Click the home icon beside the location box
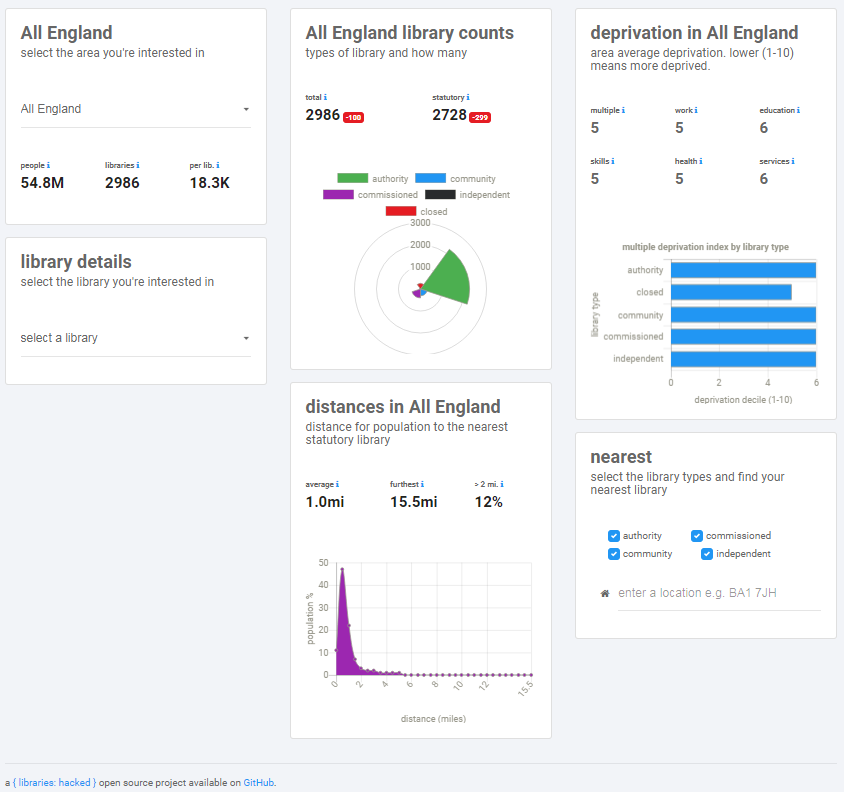 (x=604, y=592)
